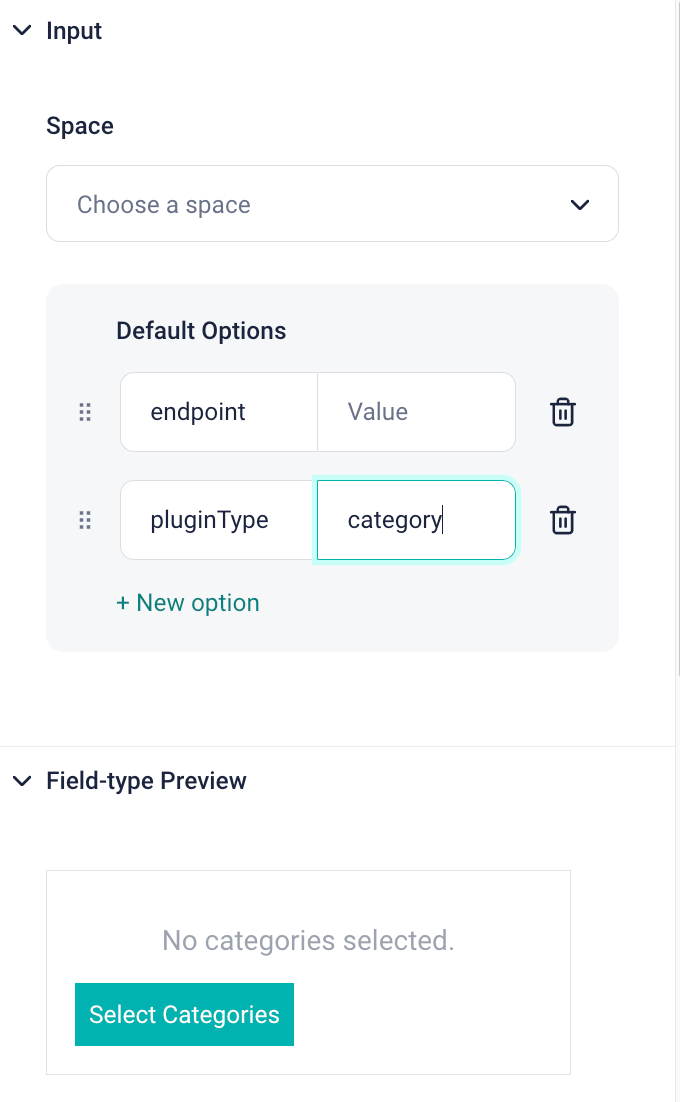
Task: Click the Input section title
Action: coord(74,31)
